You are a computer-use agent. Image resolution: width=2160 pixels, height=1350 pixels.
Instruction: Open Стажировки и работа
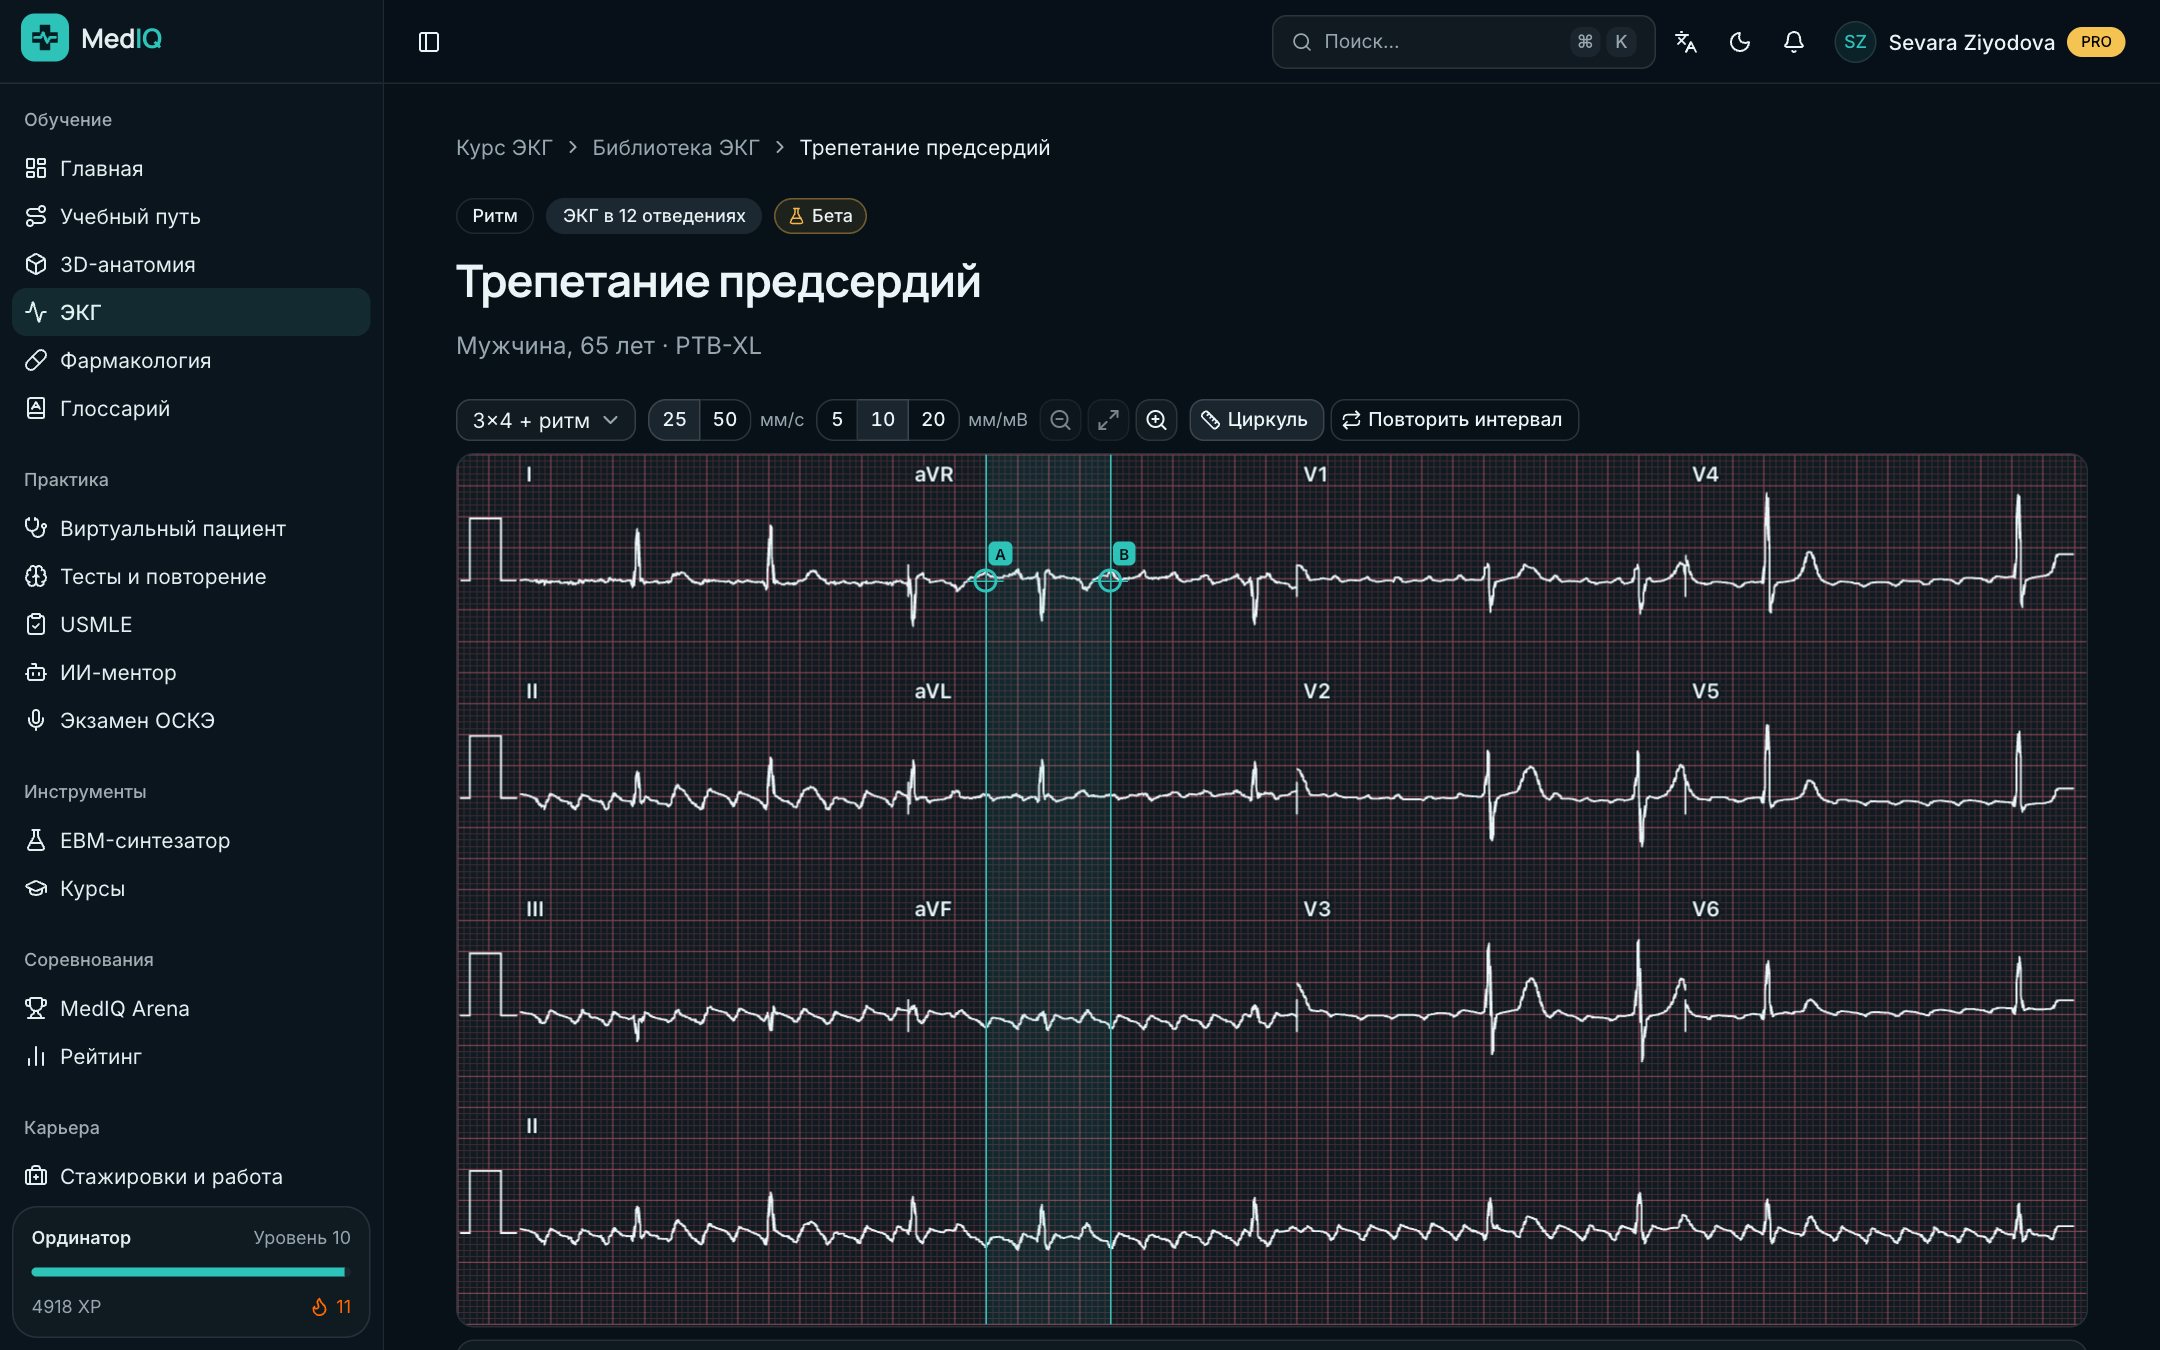(x=191, y=1176)
